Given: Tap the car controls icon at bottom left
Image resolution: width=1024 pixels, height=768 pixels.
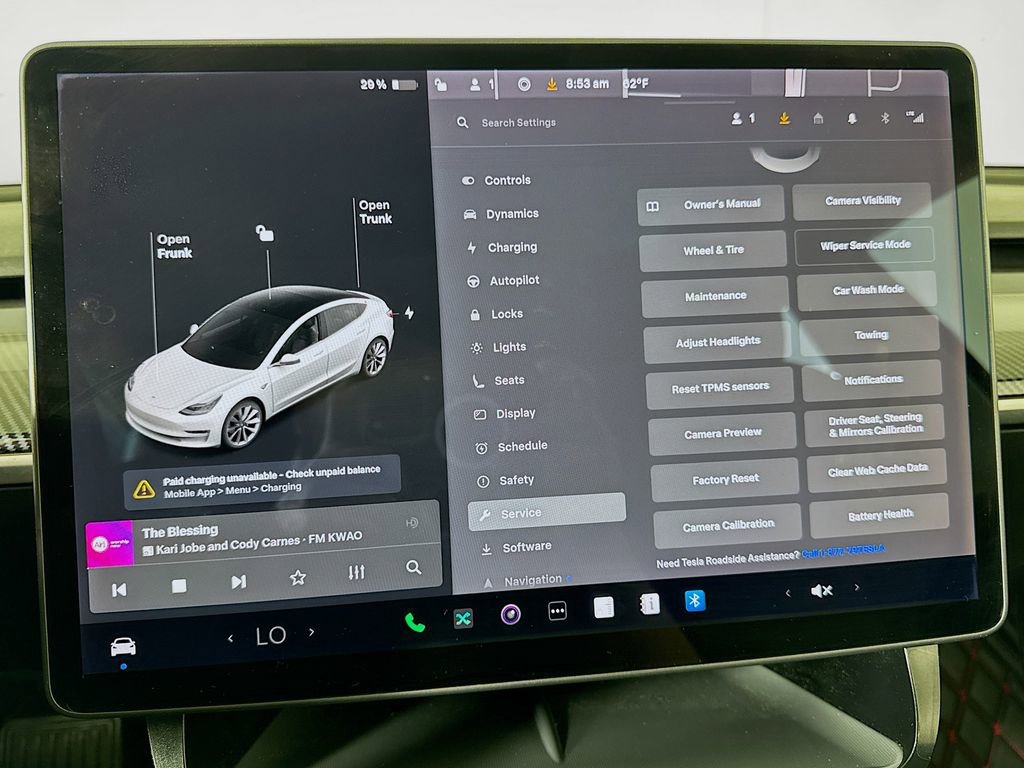Looking at the screenshot, I should pyautogui.click(x=123, y=647).
